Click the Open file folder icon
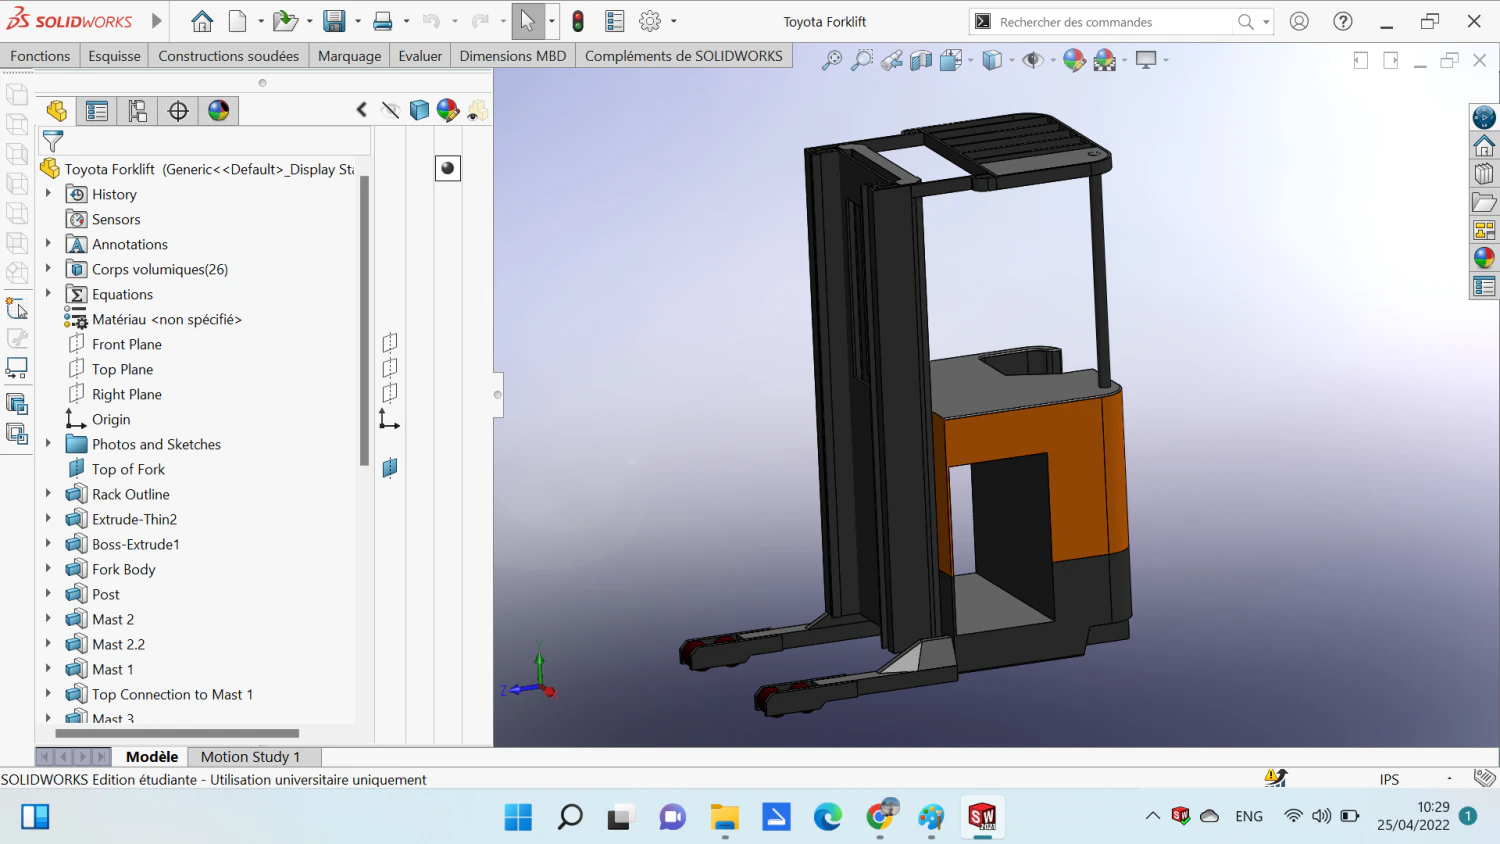The image size is (1500, 844). (285, 21)
